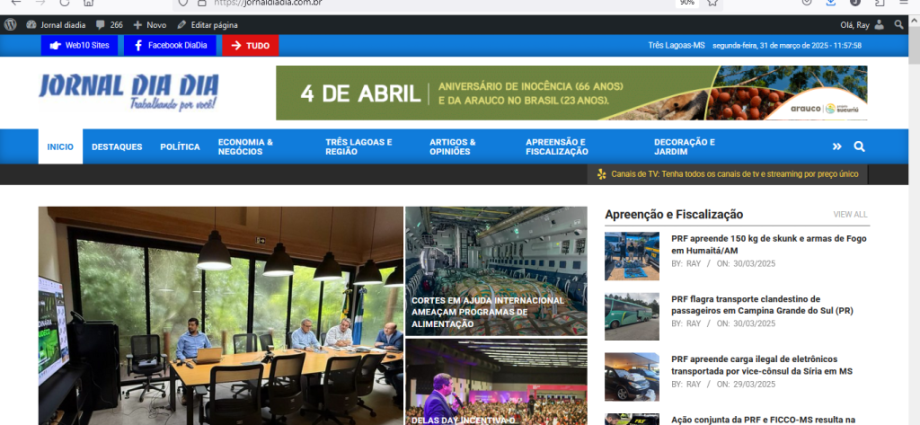
Task: Open ARTIGOS & OPINIÕES section
Action: coord(452,147)
